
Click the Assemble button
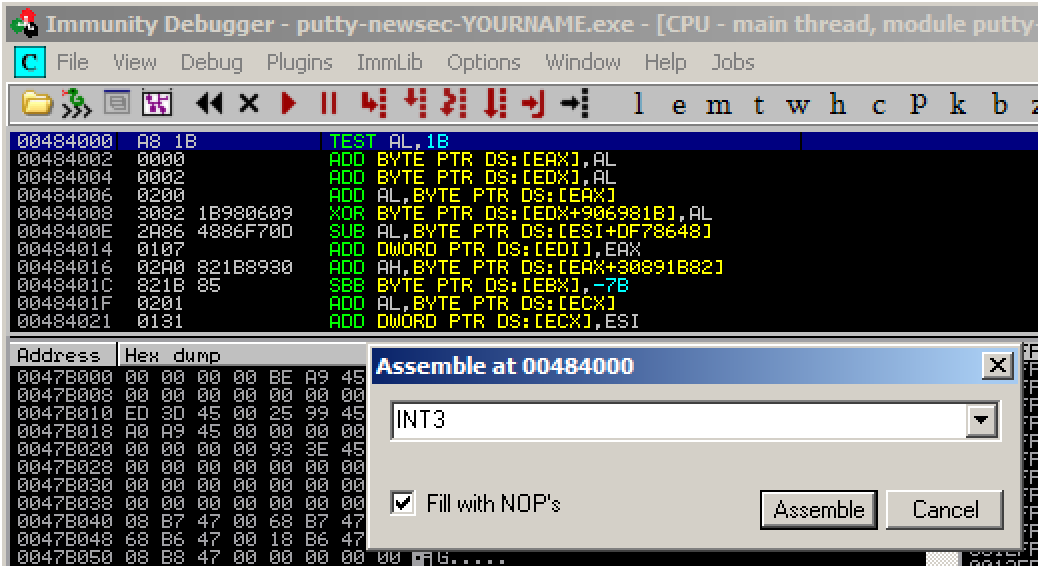point(819,510)
